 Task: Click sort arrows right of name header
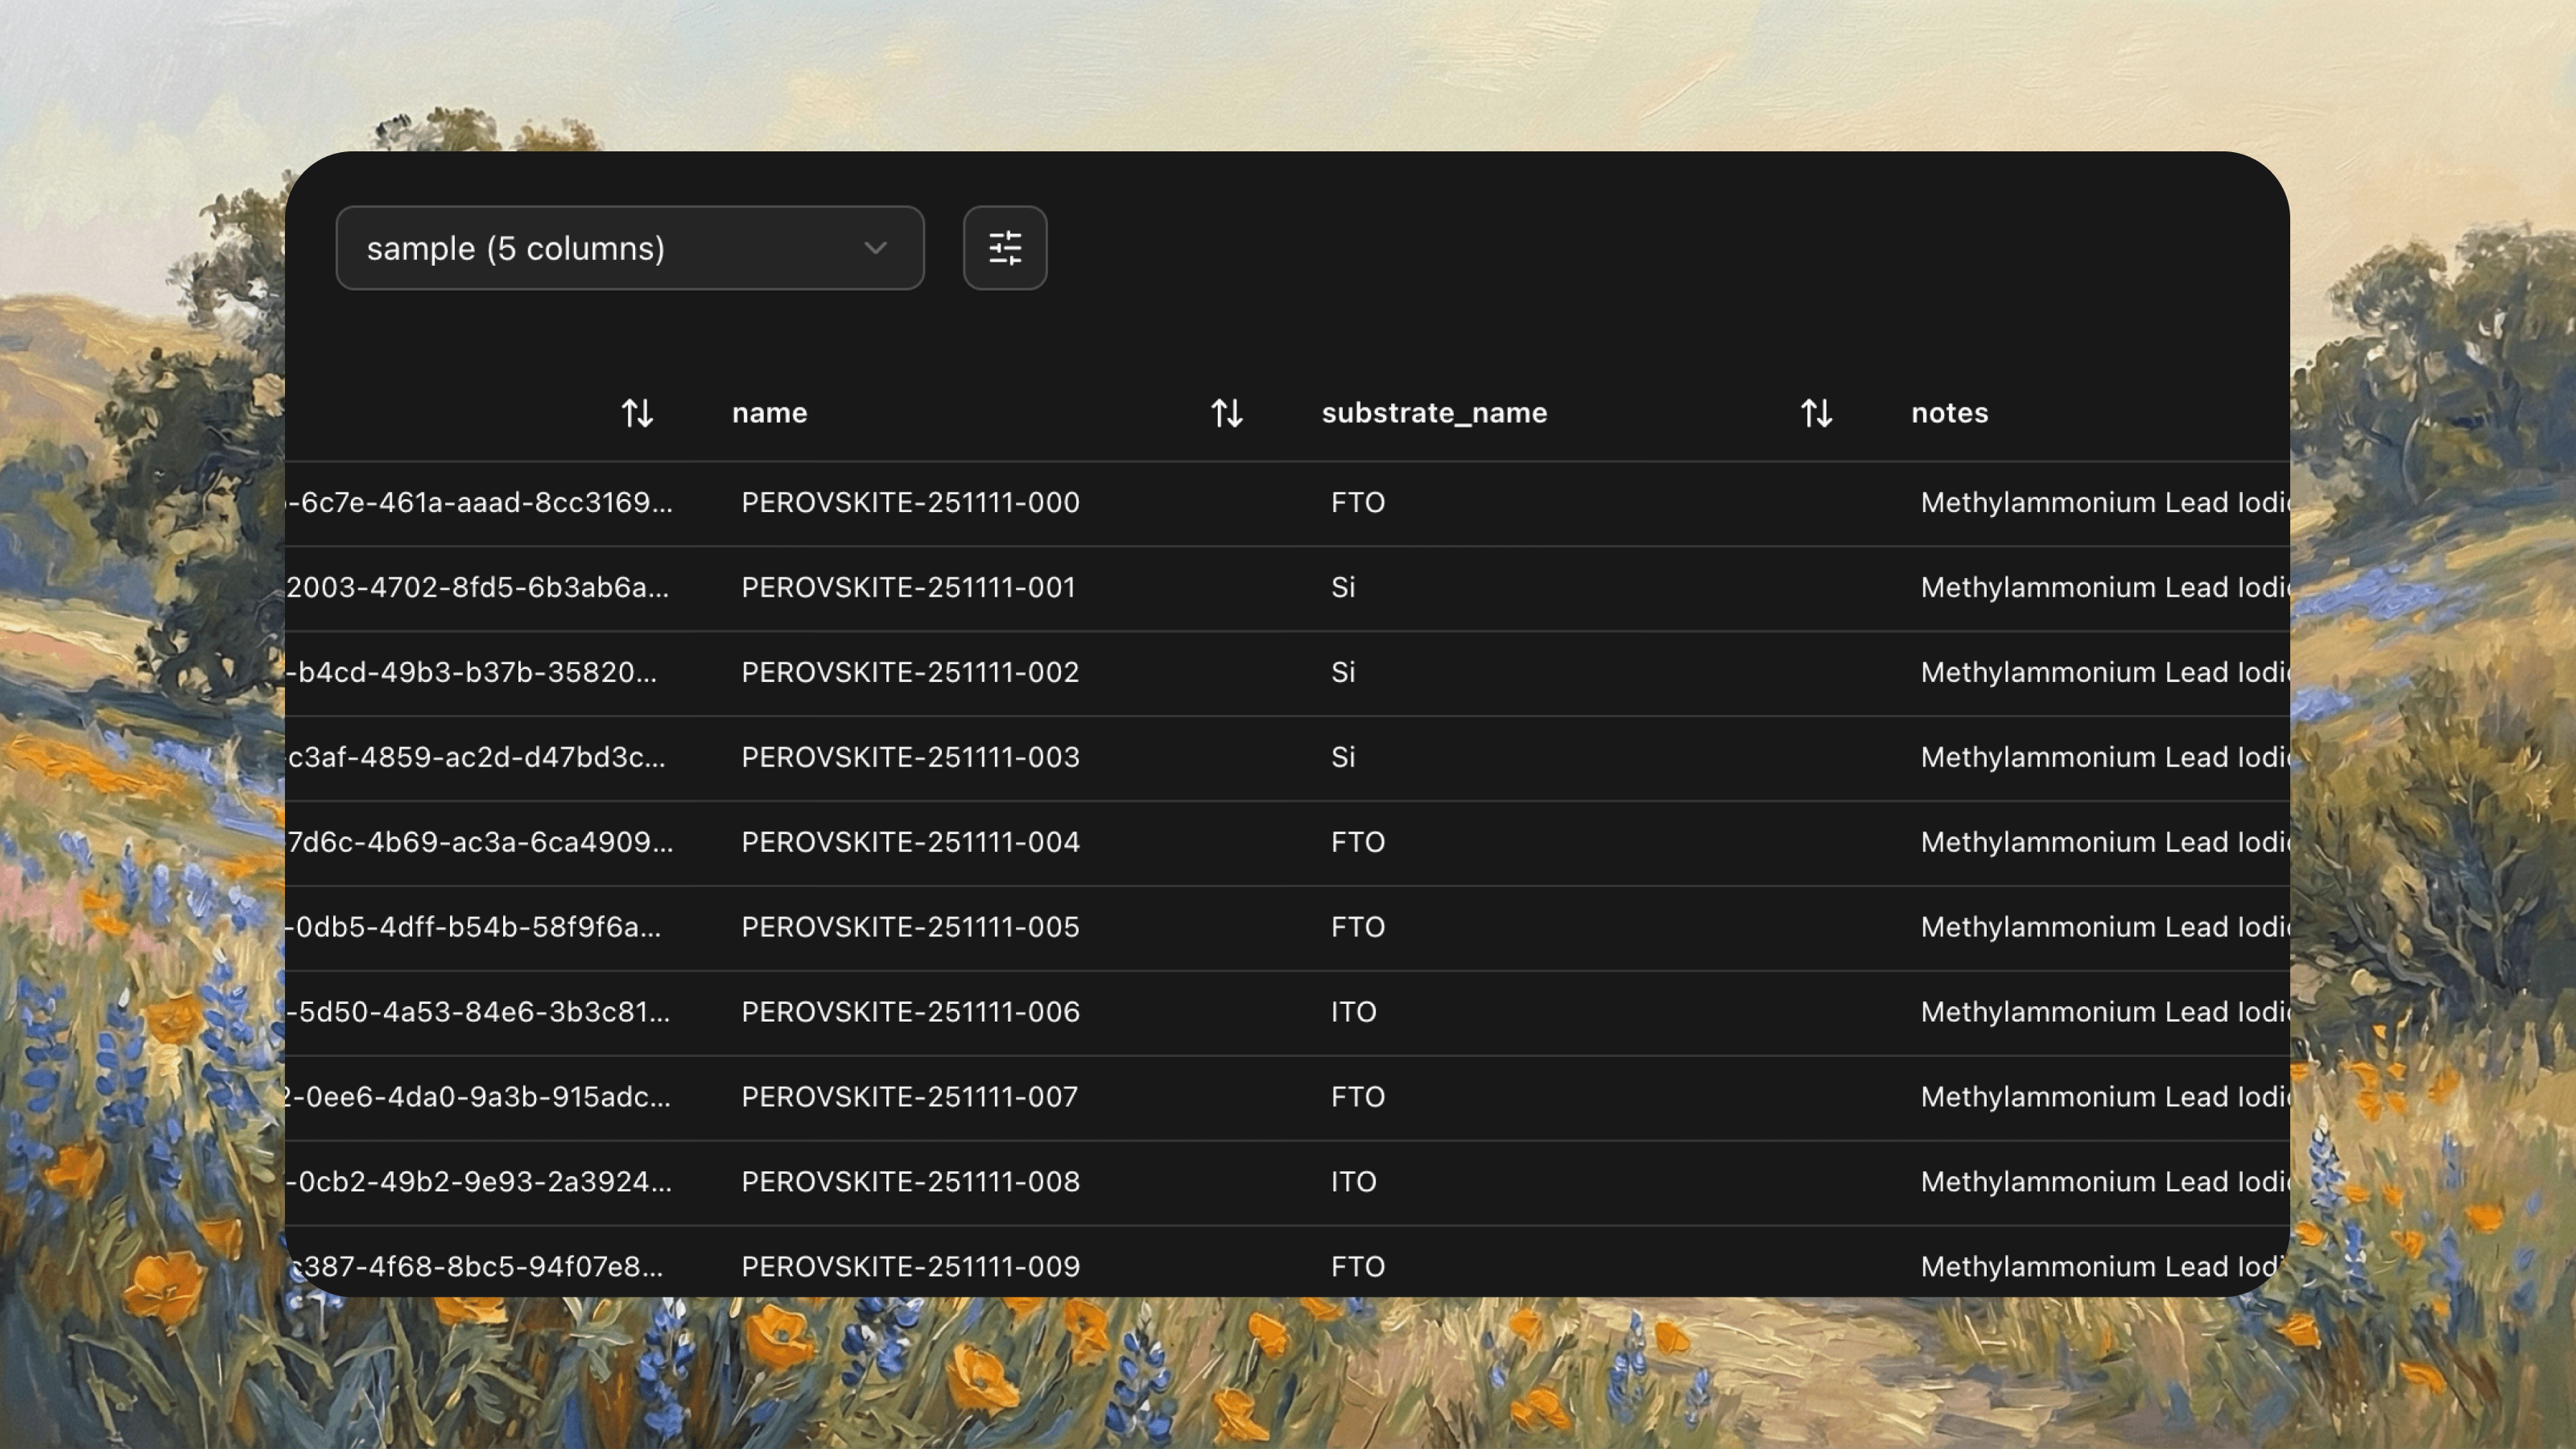[1227, 413]
